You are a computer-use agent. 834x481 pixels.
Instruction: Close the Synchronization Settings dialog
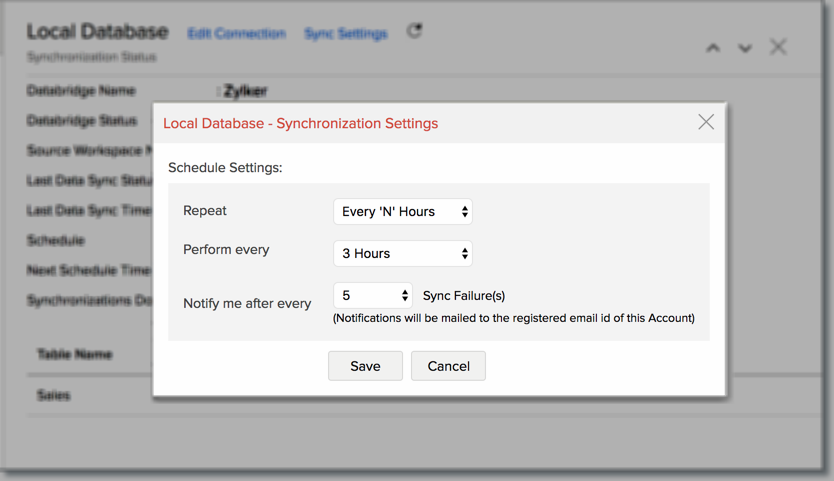(706, 122)
